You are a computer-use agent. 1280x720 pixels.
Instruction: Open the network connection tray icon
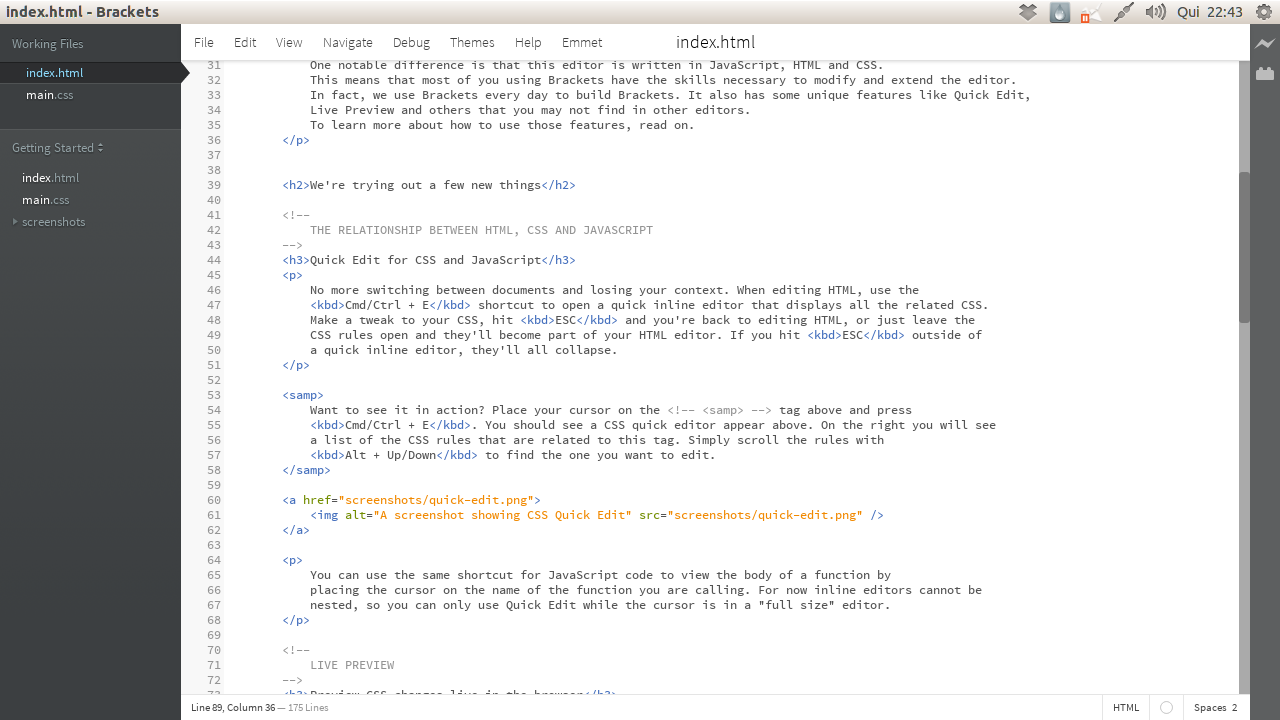coord(1123,12)
